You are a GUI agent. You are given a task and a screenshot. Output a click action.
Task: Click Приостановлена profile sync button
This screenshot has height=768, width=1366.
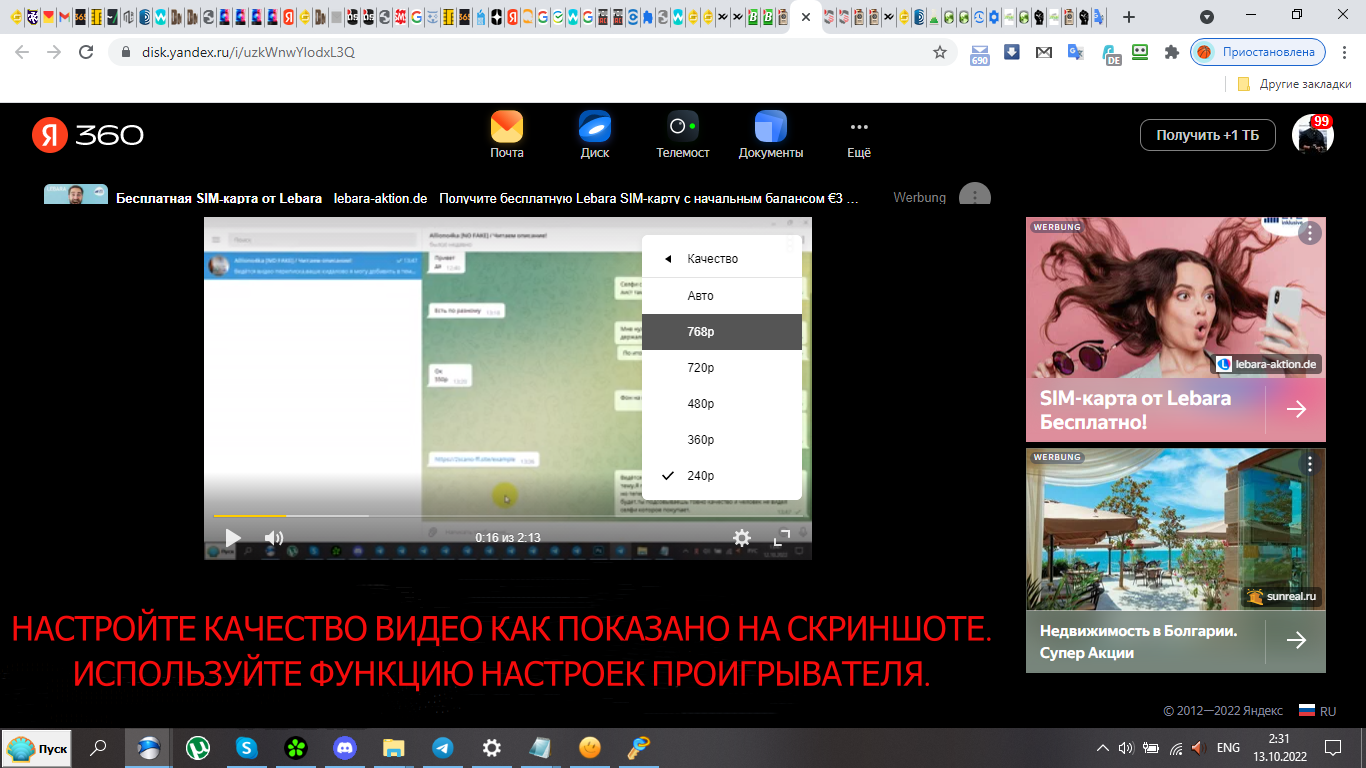click(x=1258, y=52)
